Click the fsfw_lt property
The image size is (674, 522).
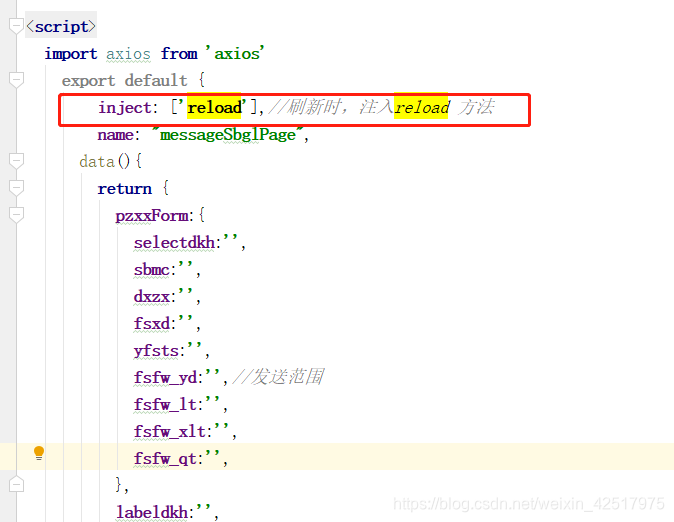tap(165, 405)
